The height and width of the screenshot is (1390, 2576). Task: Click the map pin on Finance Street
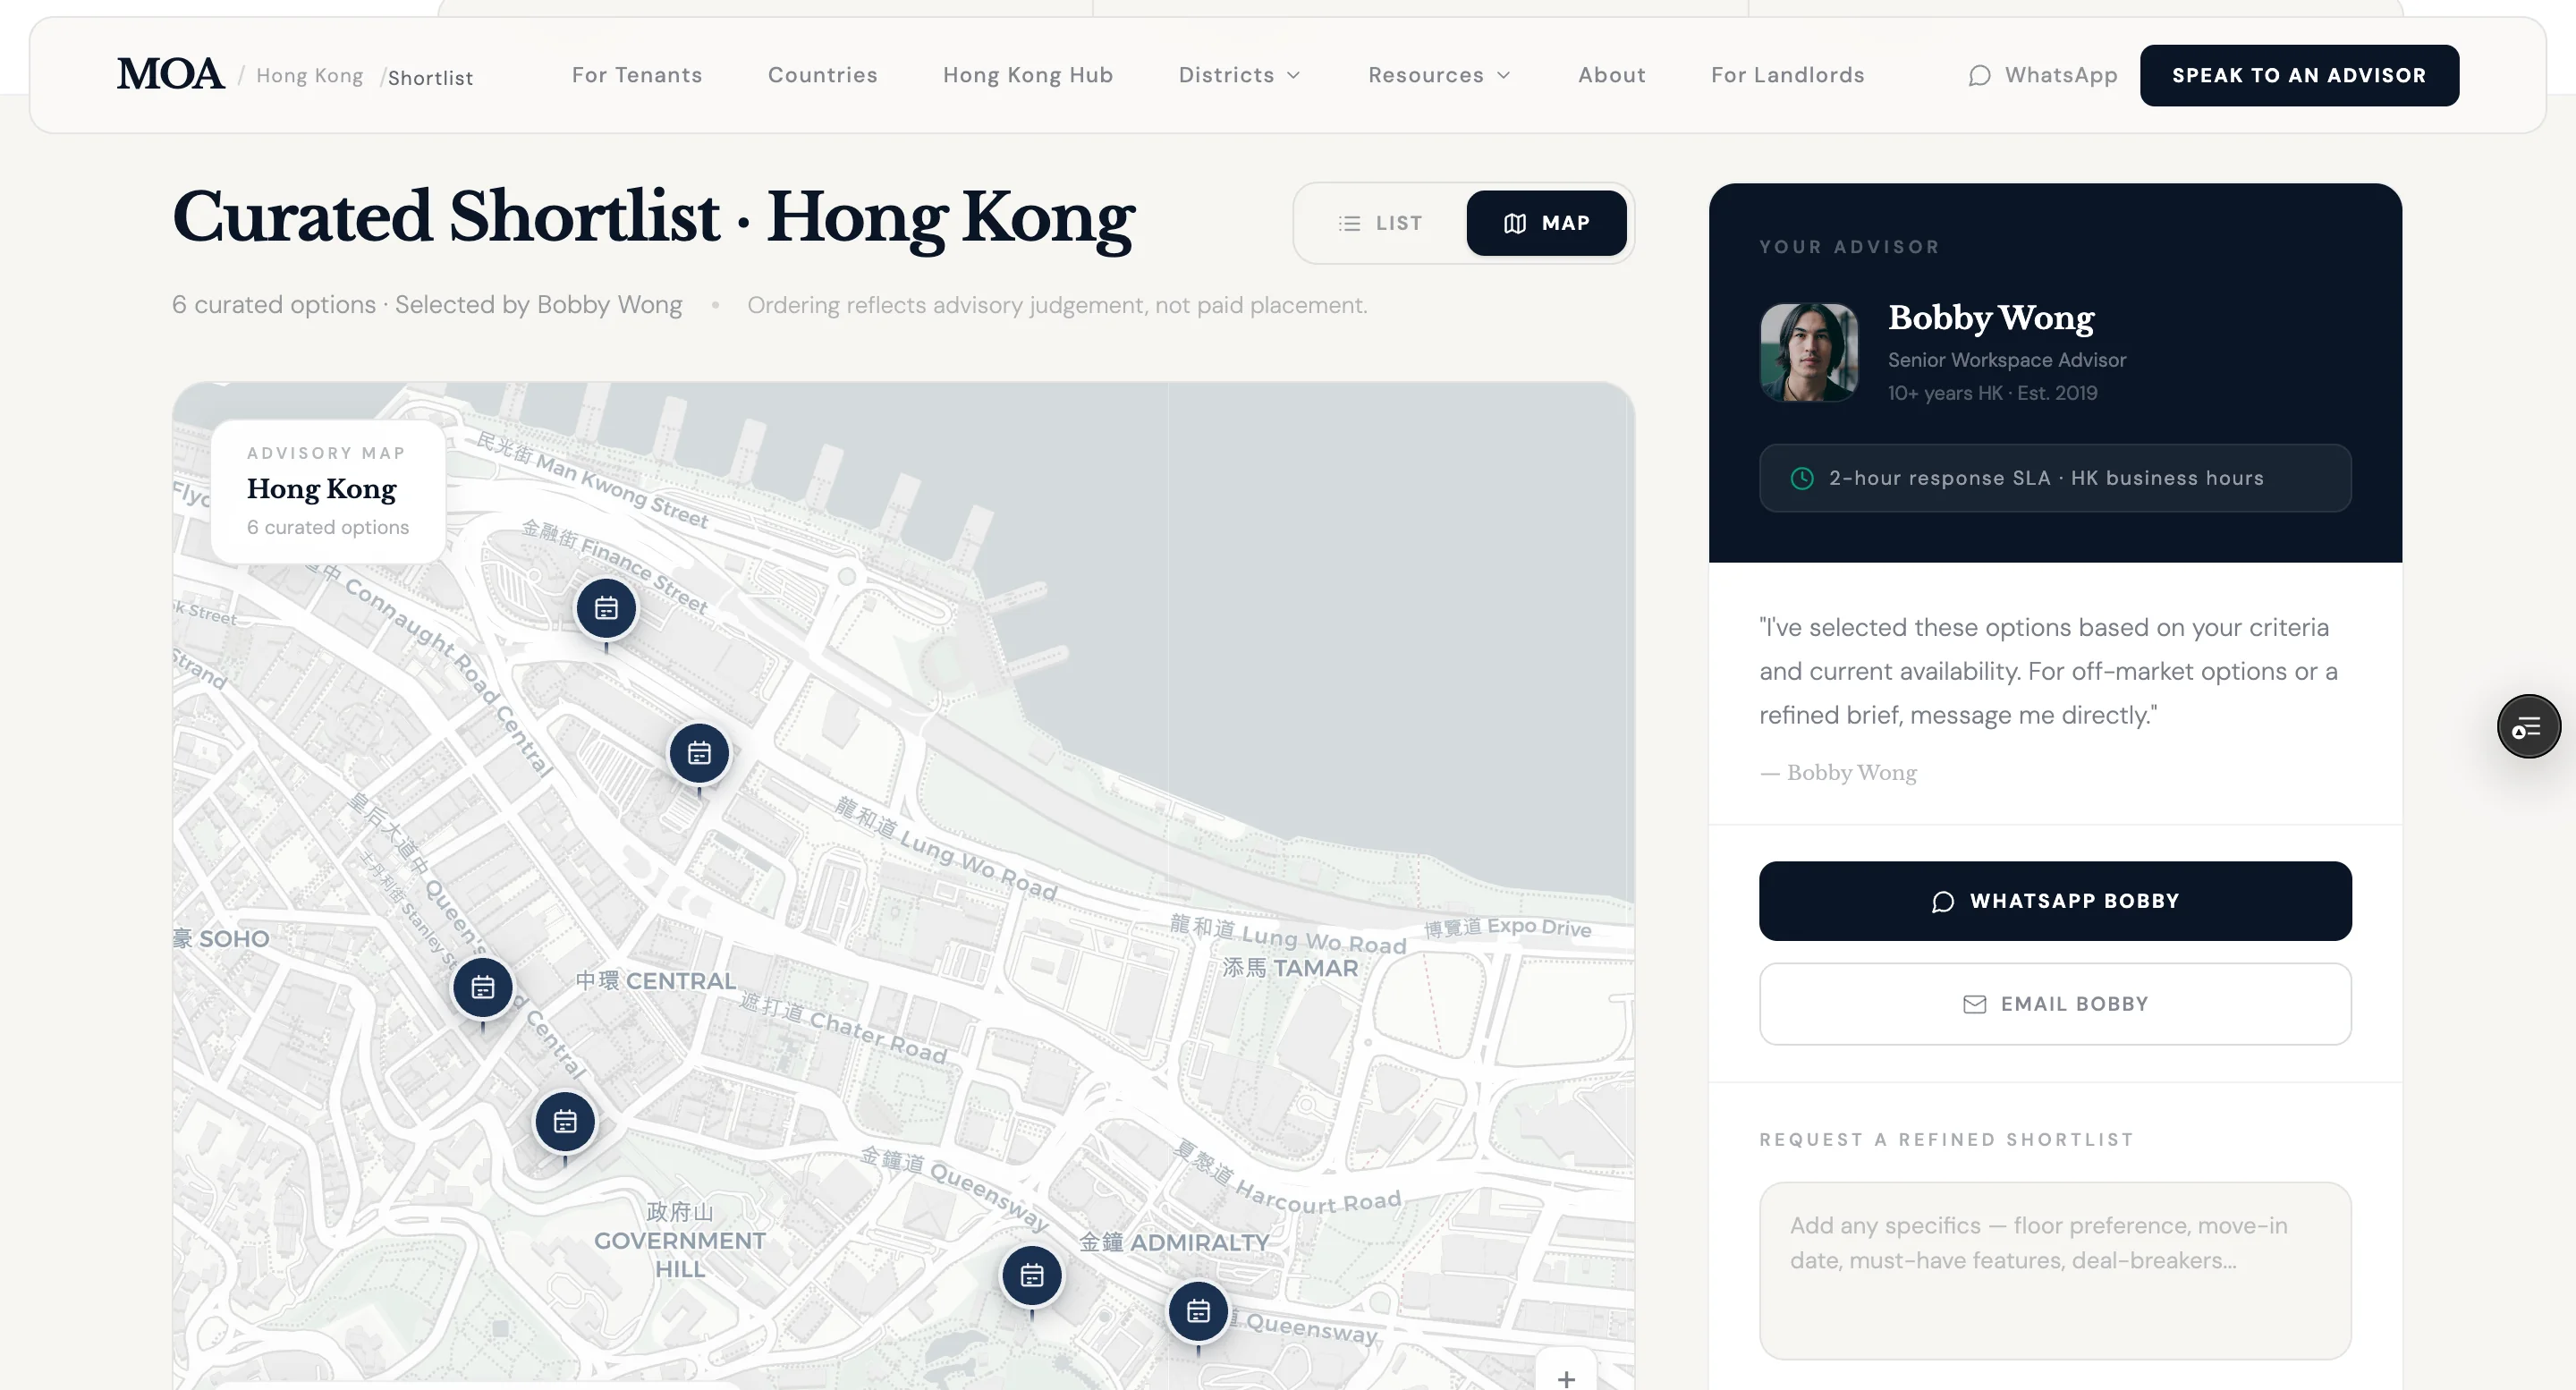[x=606, y=608]
